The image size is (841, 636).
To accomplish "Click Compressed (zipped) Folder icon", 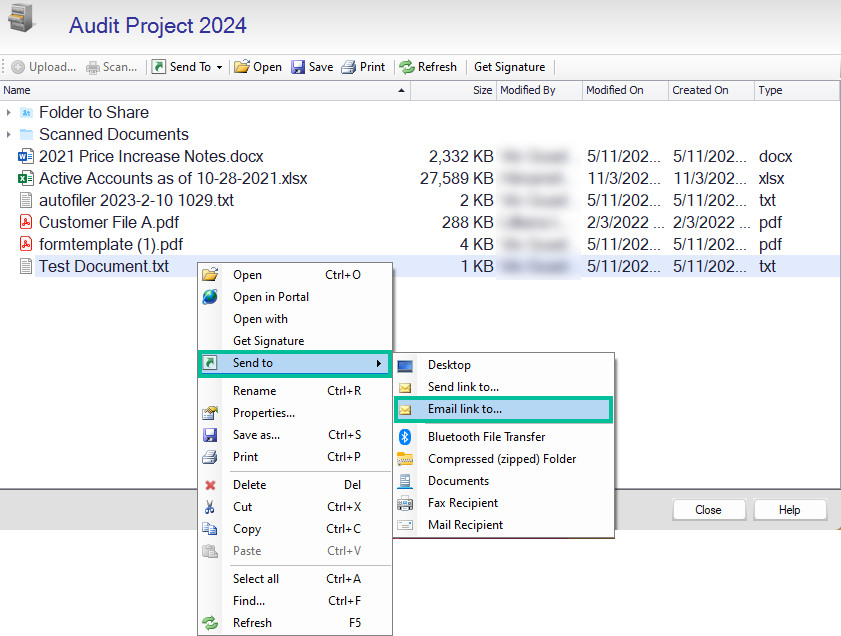I will pyautogui.click(x=405, y=459).
